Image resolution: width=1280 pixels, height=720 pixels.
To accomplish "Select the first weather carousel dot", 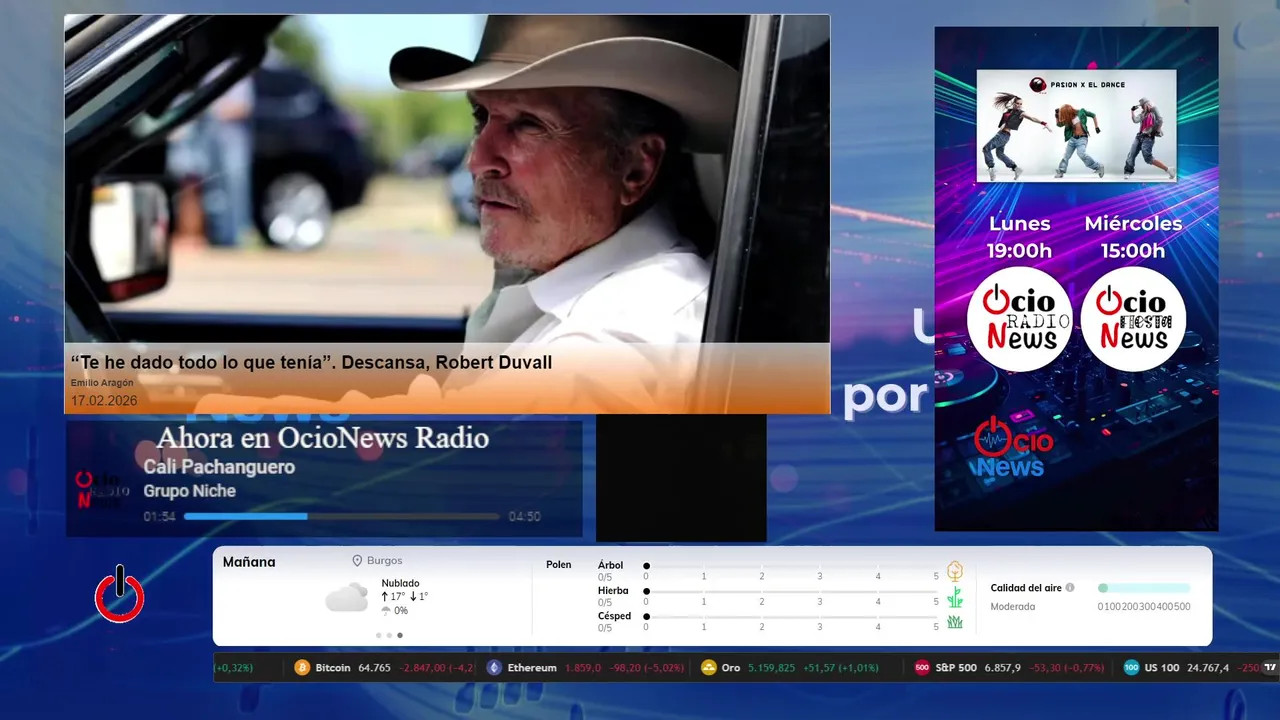I will click(x=379, y=635).
